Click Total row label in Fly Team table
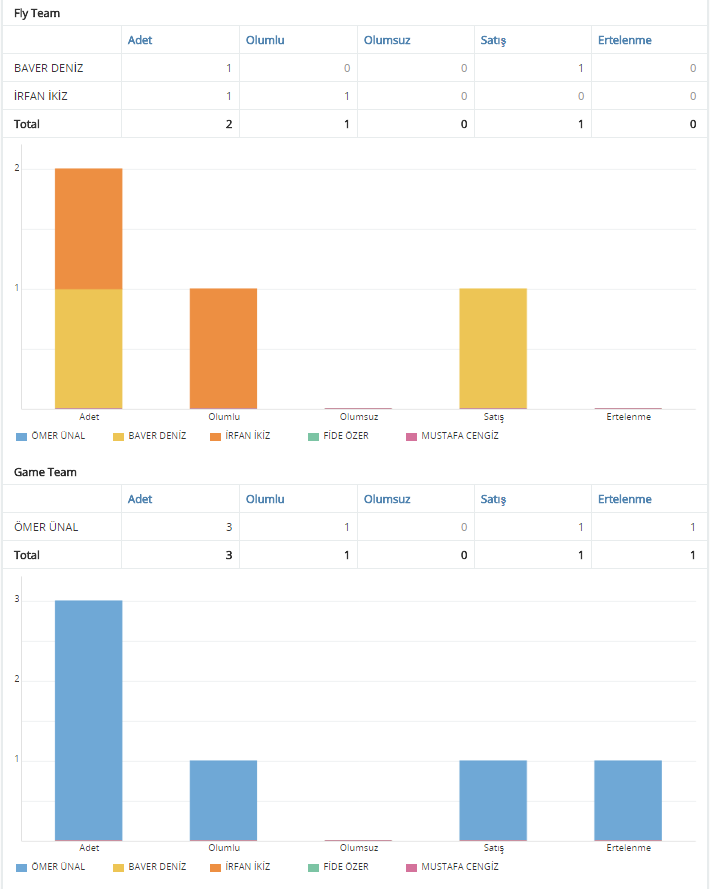 point(27,124)
